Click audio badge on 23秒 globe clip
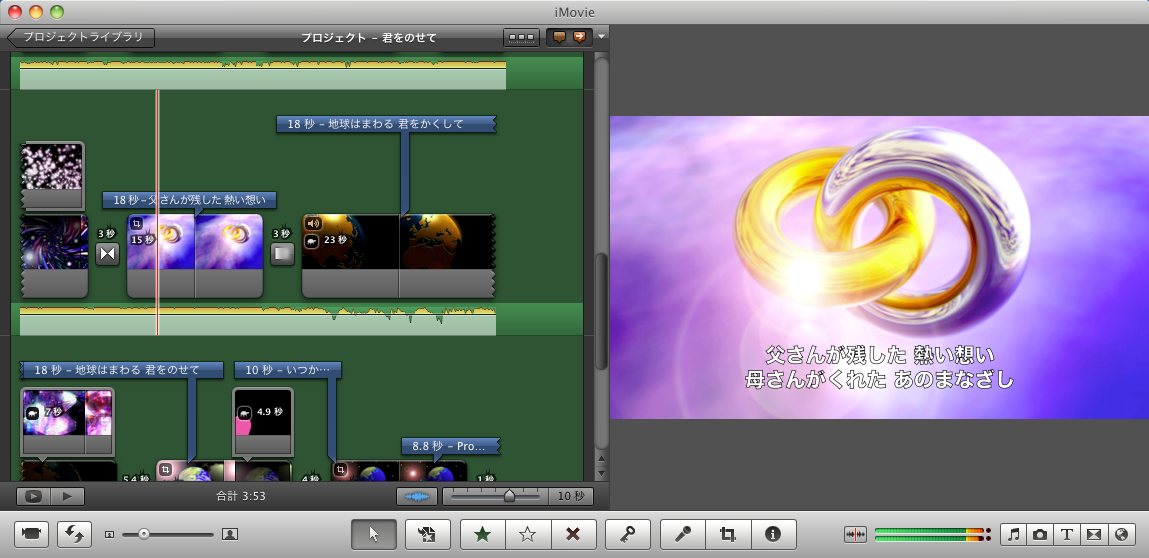The width and height of the screenshot is (1149, 558). tap(313, 224)
